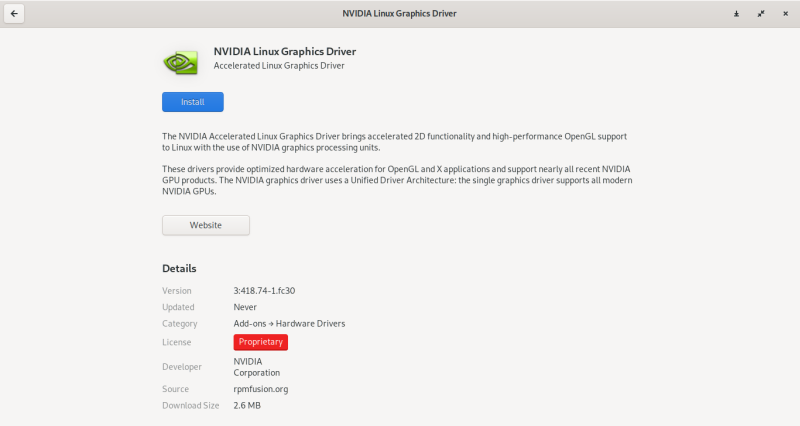Image resolution: width=800 pixels, height=426 pixels.
Task: Click the 'Category' field label
Action: click(180, 323)
